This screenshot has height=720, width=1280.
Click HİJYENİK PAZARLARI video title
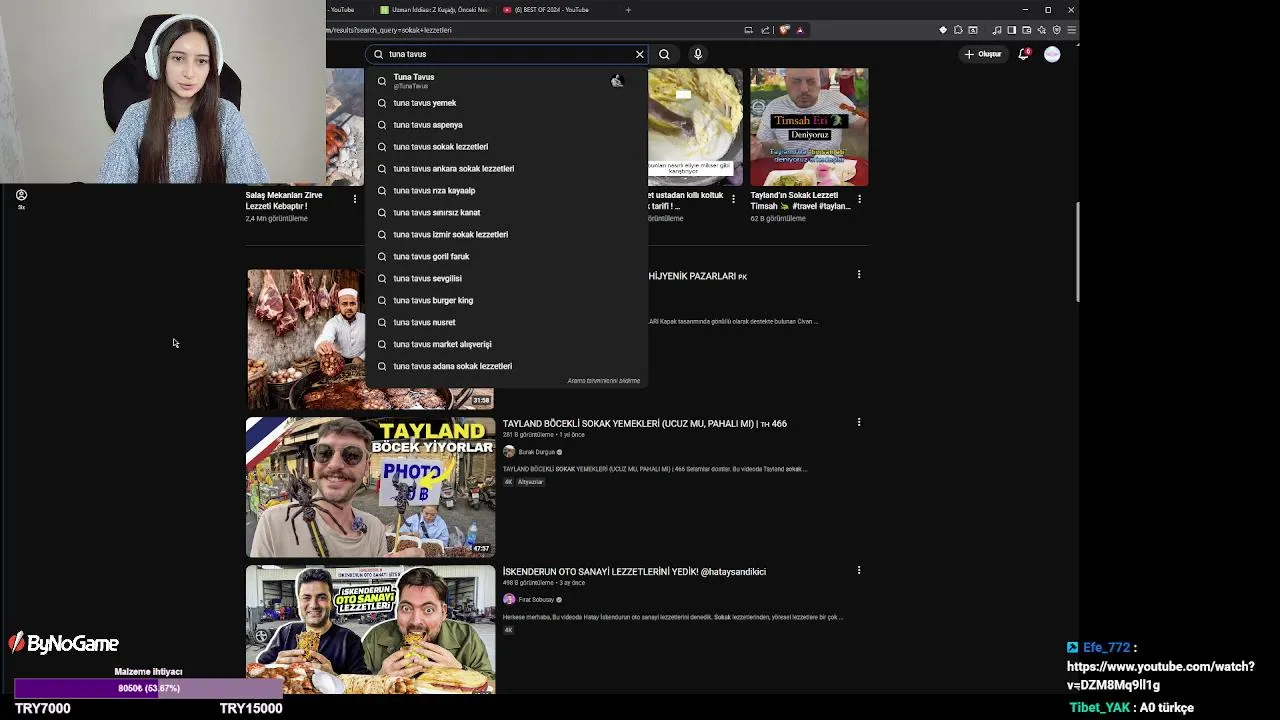point(697,276)
